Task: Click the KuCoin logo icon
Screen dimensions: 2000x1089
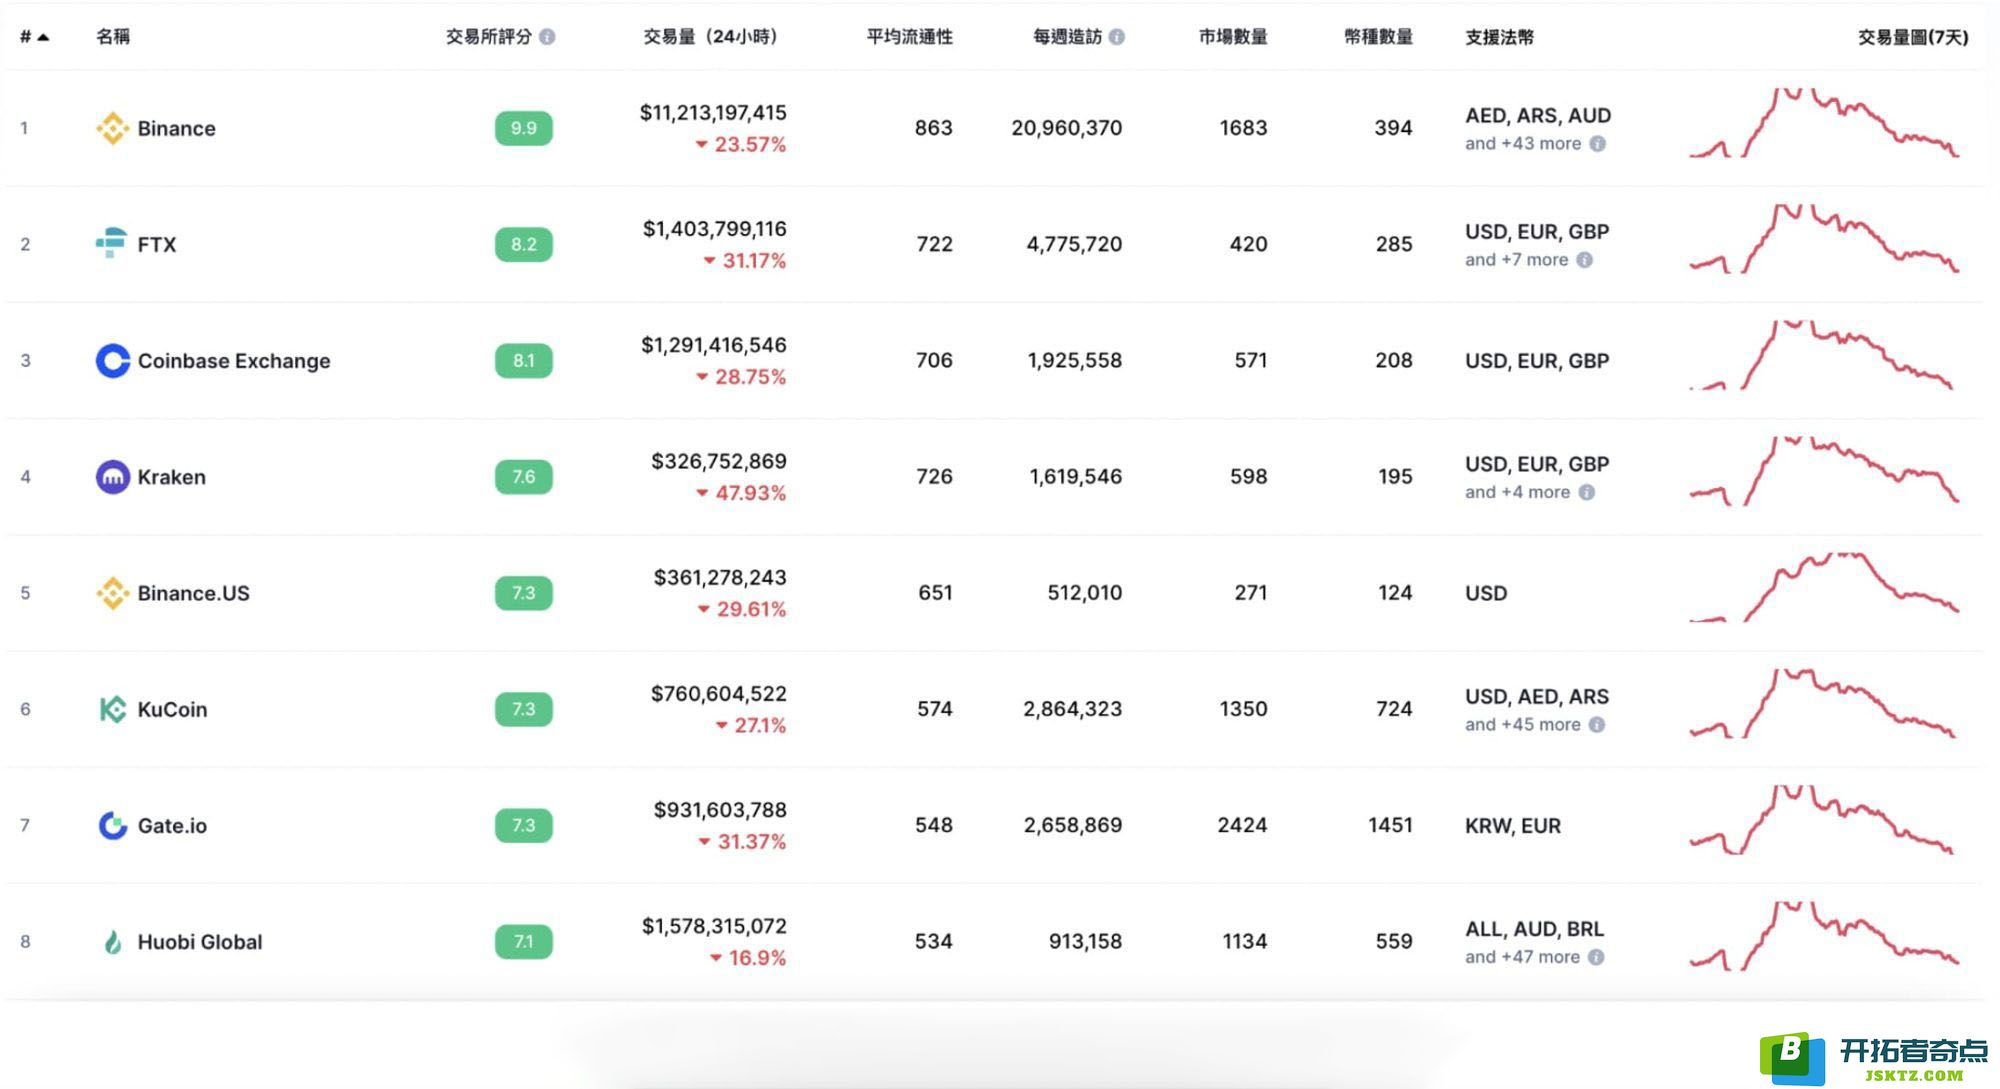Action: coord(113,709)
